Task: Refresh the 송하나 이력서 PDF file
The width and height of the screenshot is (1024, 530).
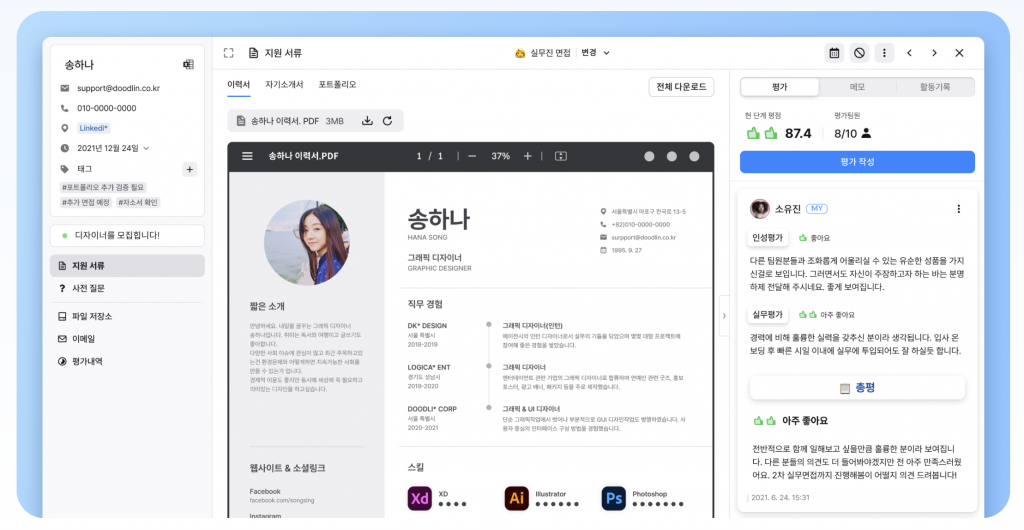Action: (x=387, y=121)
